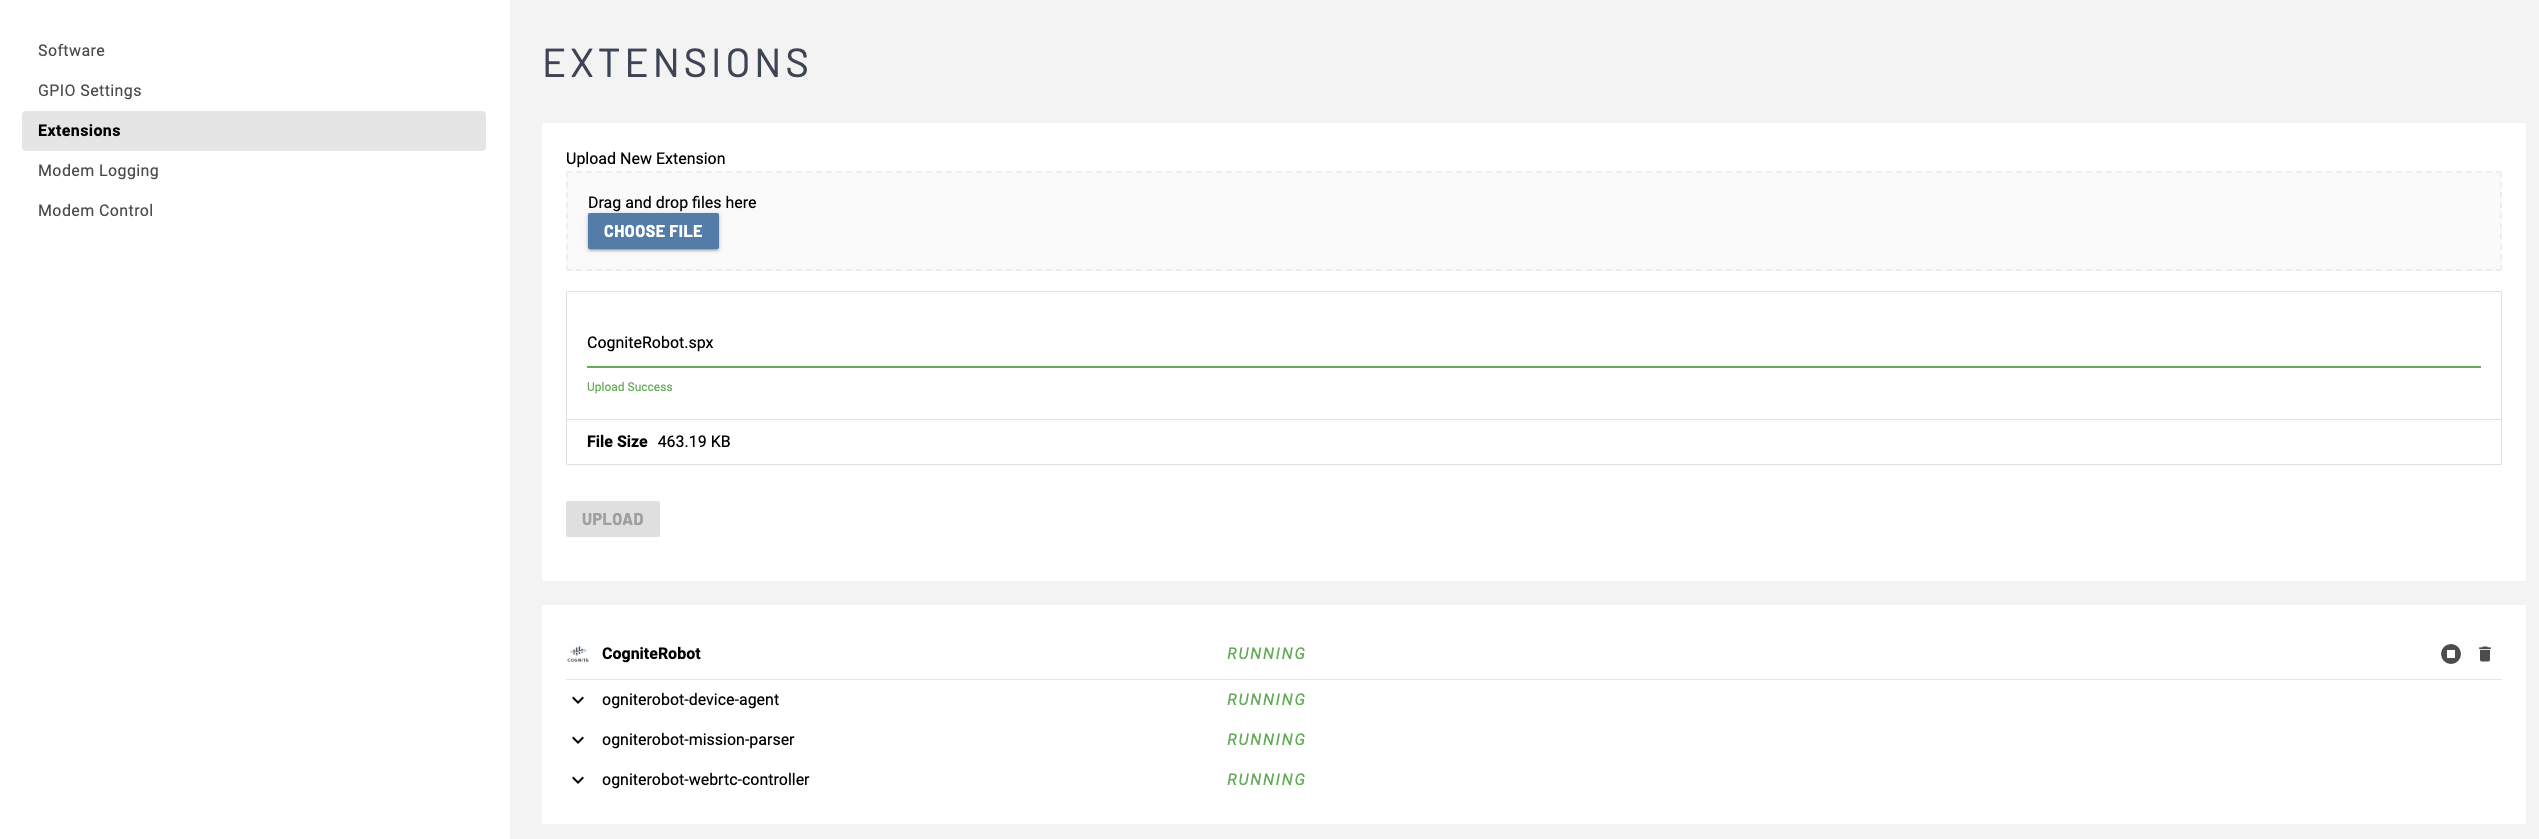This screenshot has height=839, width=2539.
Task: Click RUNNING status of webrtc-controller
Action: click(x=1266, y=779)
